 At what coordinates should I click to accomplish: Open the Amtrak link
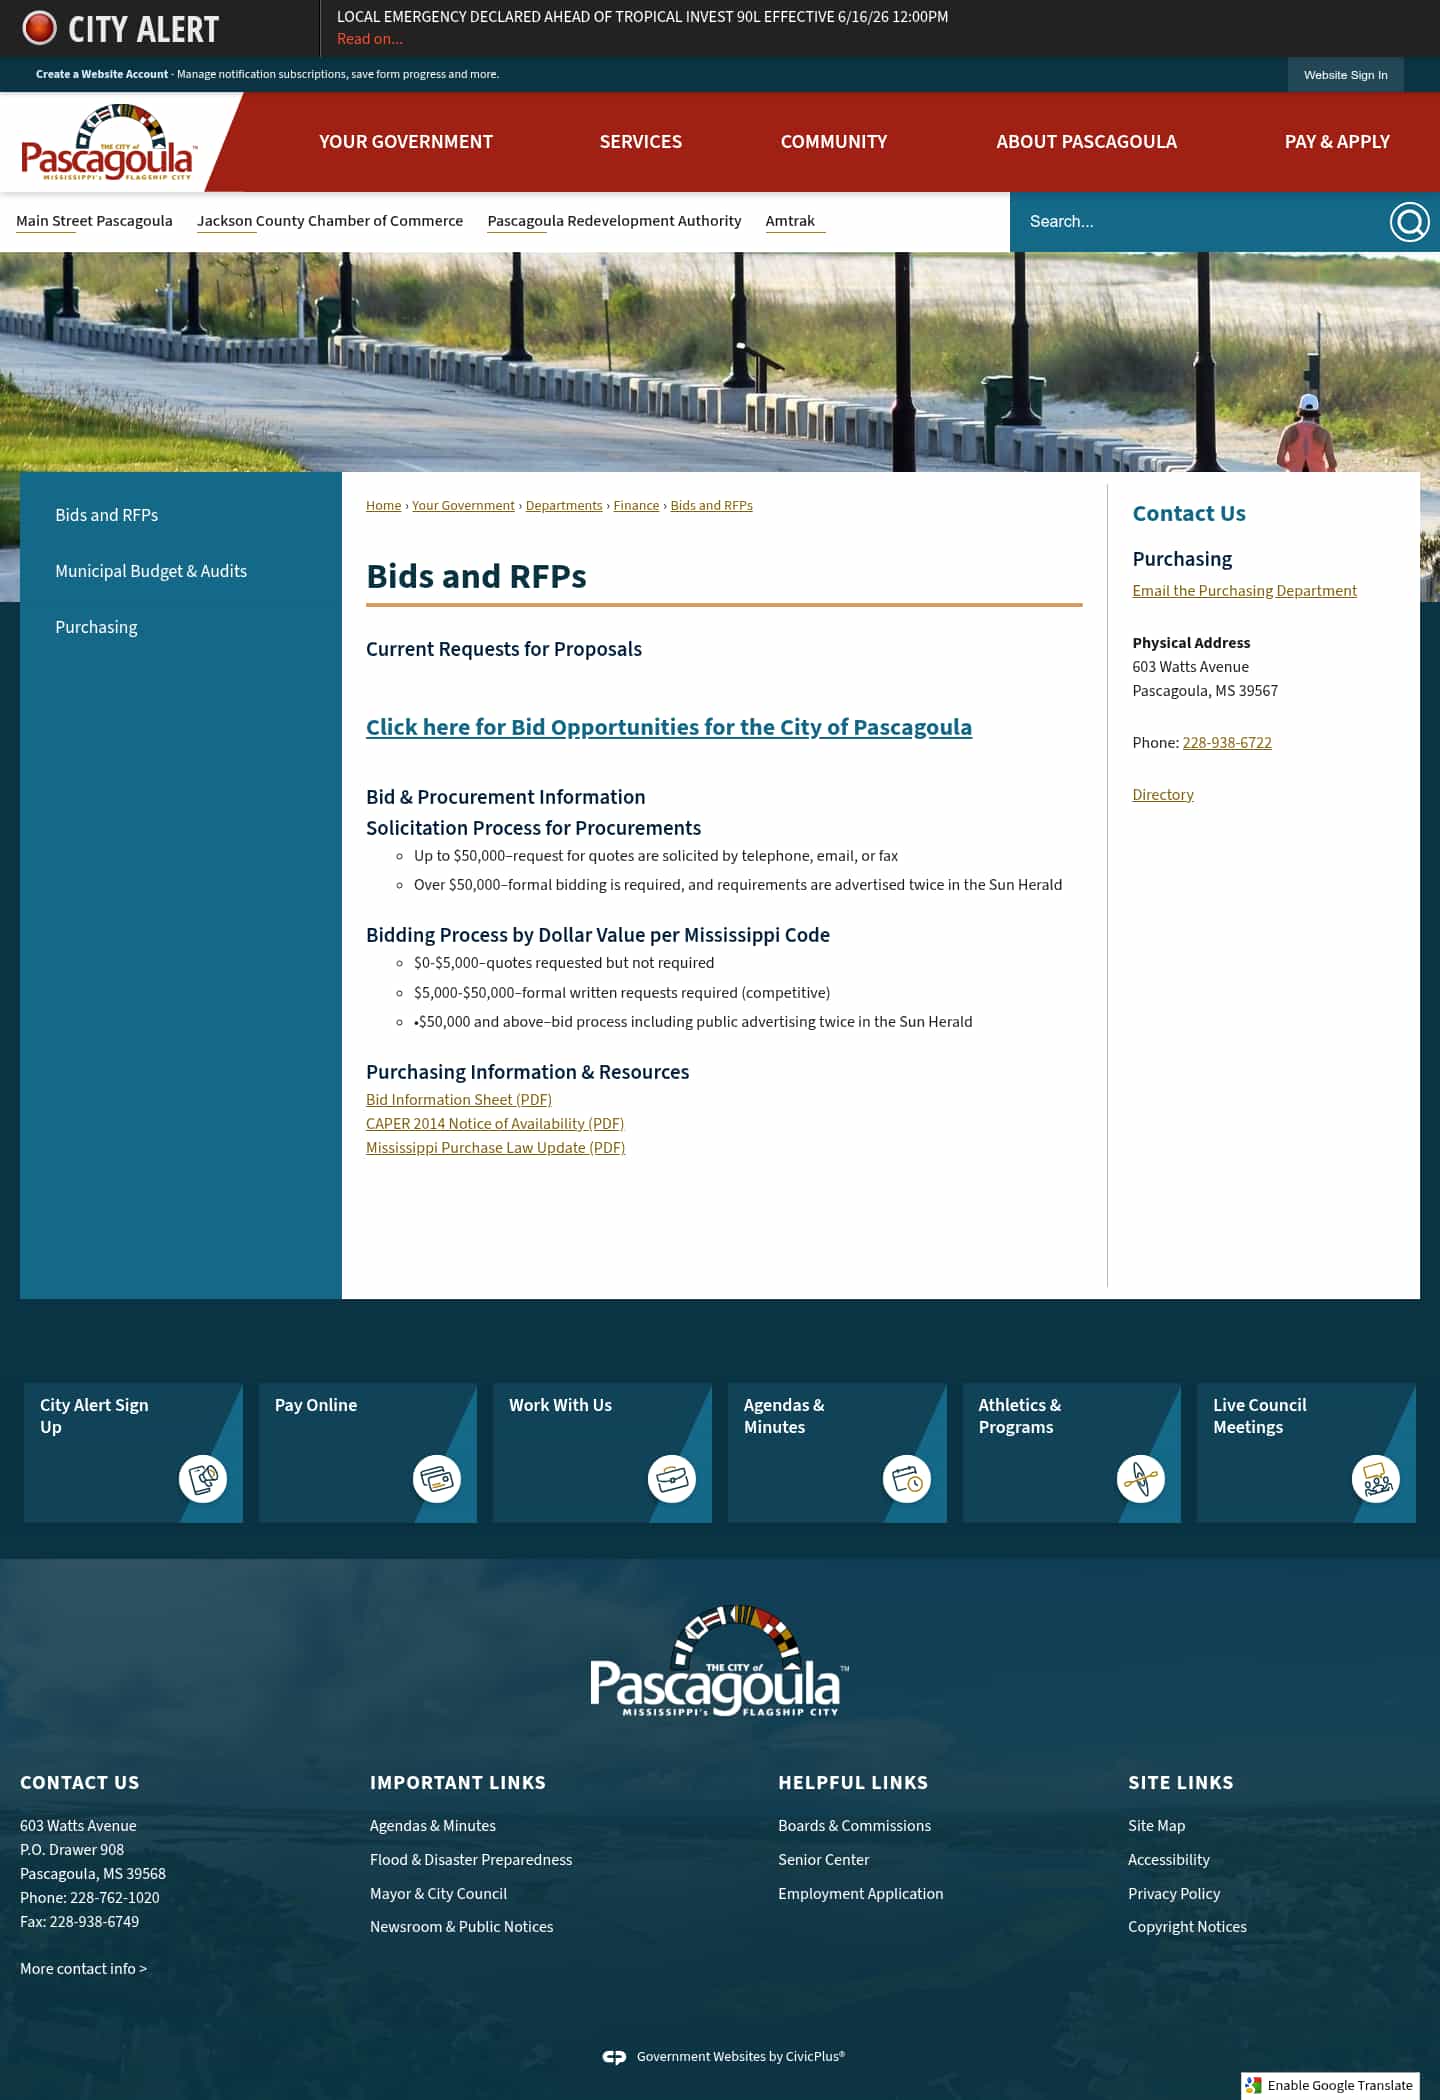click(x=790, y=221)
